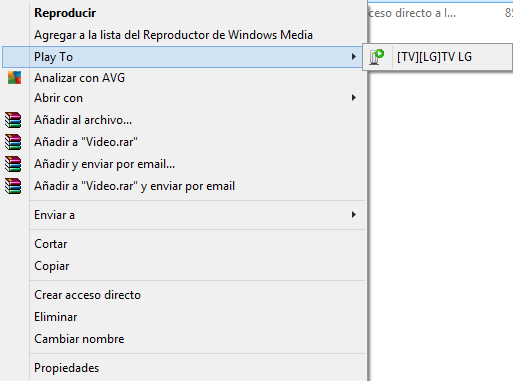This screenshot has height=381, width=513.
Task: Open Propiedades from the context menu
Action: tap(183, 368)
